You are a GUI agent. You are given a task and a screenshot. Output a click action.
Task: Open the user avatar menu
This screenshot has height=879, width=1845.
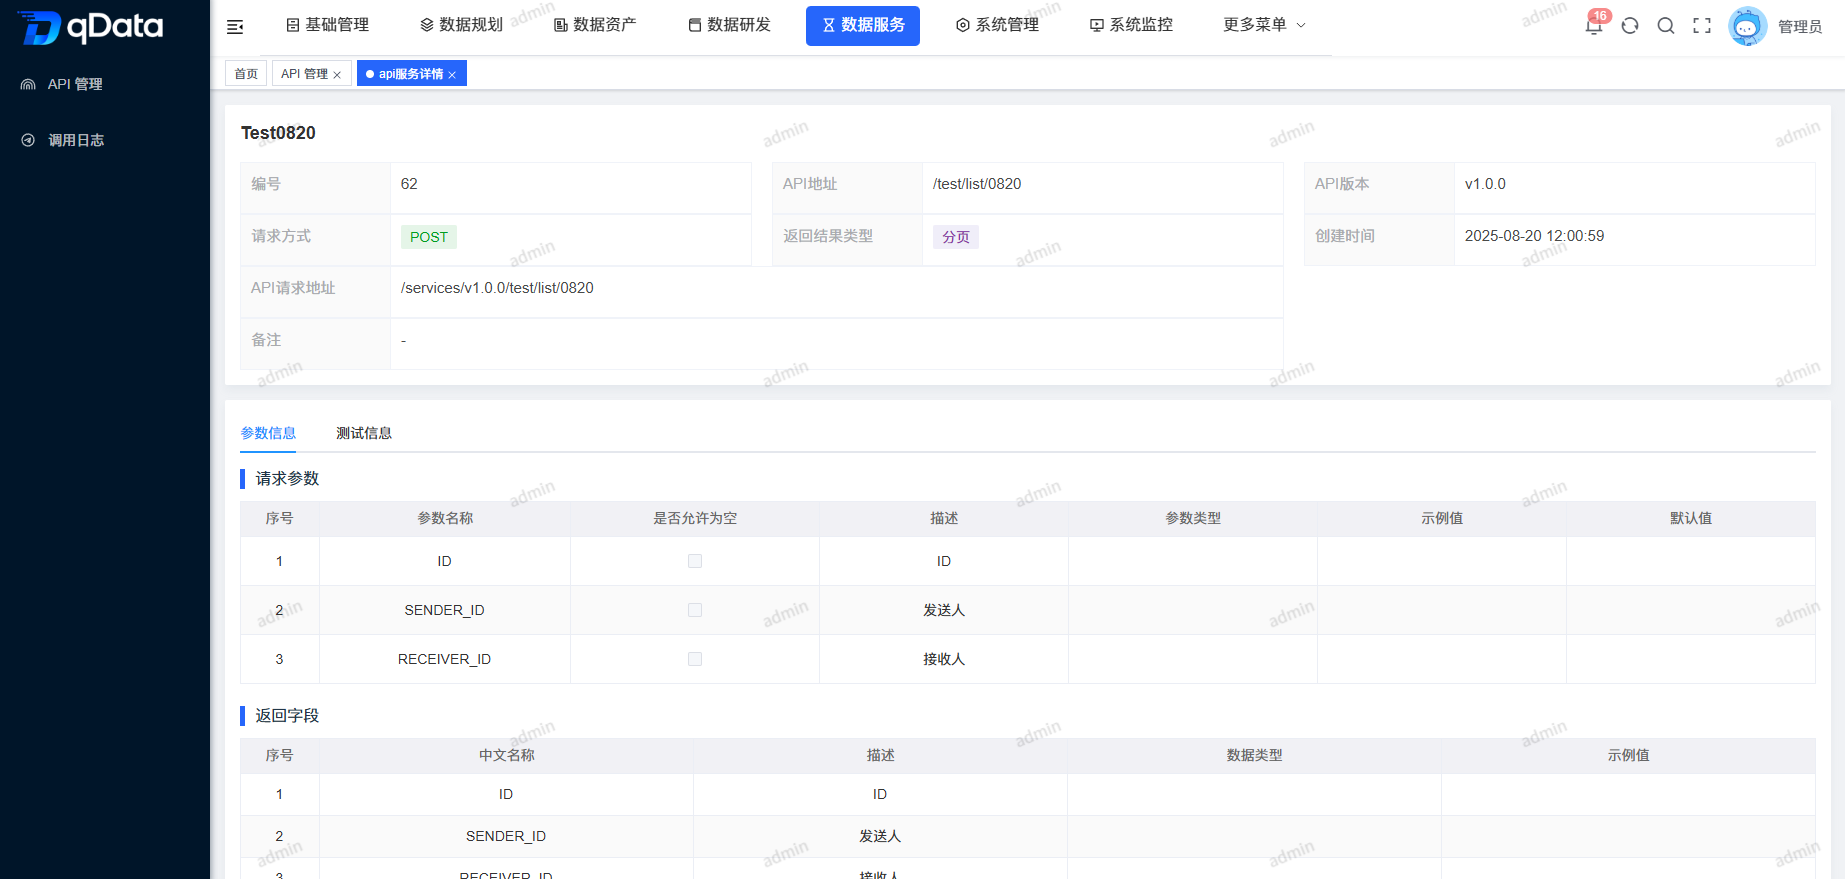(x=1747, y=26)
